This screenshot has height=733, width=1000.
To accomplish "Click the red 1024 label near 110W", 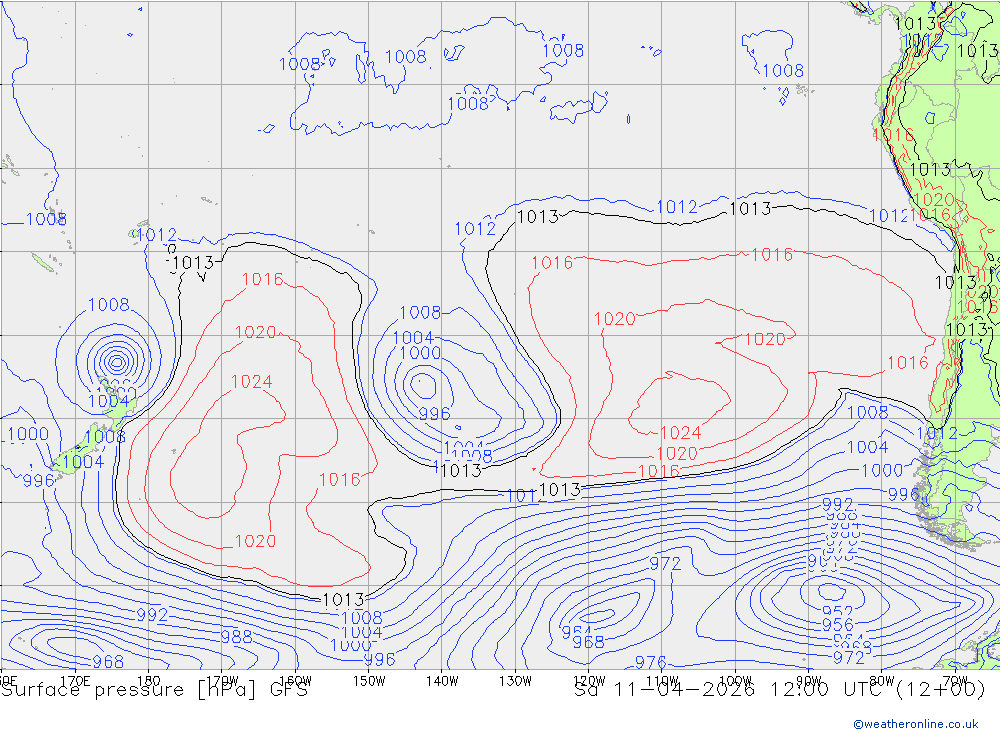I will pyautogui.click(x=680, y=433).
